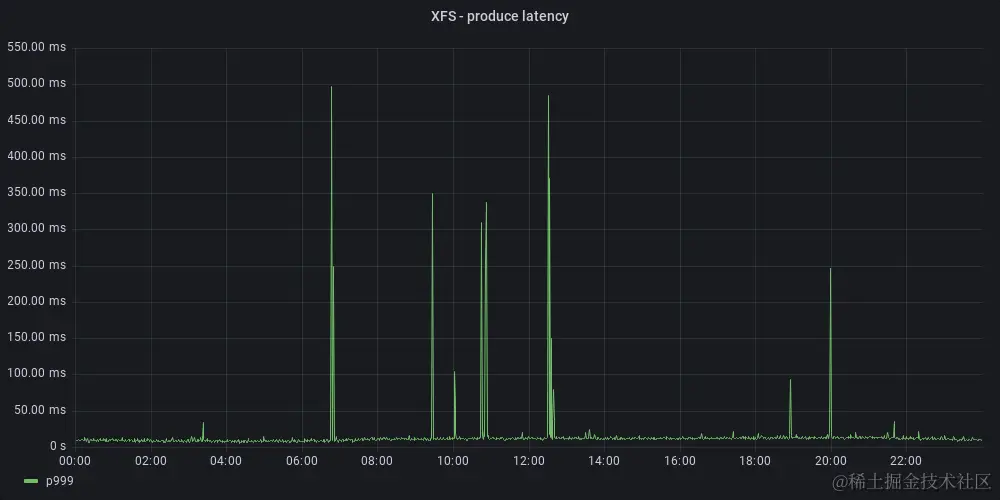Click the 350.00 ms y-axis label

click(36, 192)
